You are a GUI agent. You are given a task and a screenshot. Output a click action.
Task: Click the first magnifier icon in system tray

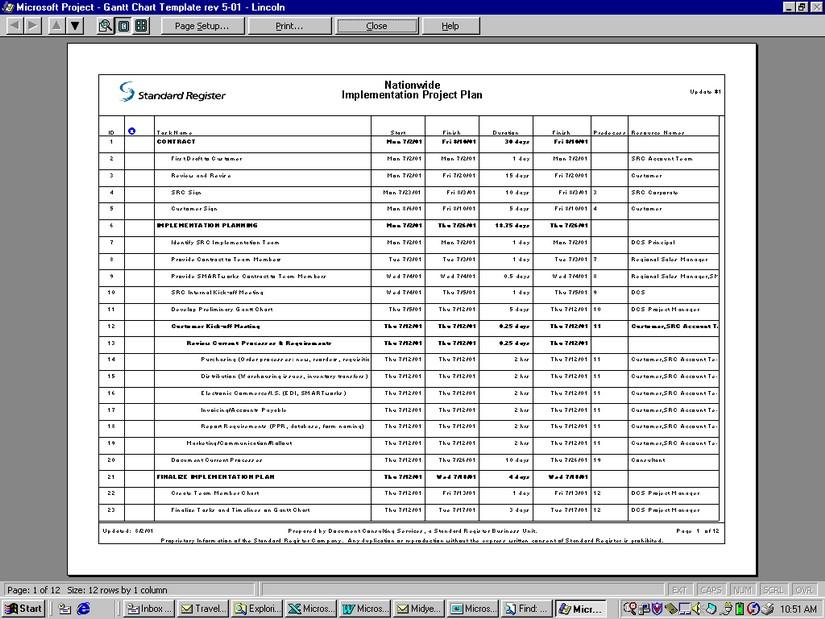(x=629, y=609)
